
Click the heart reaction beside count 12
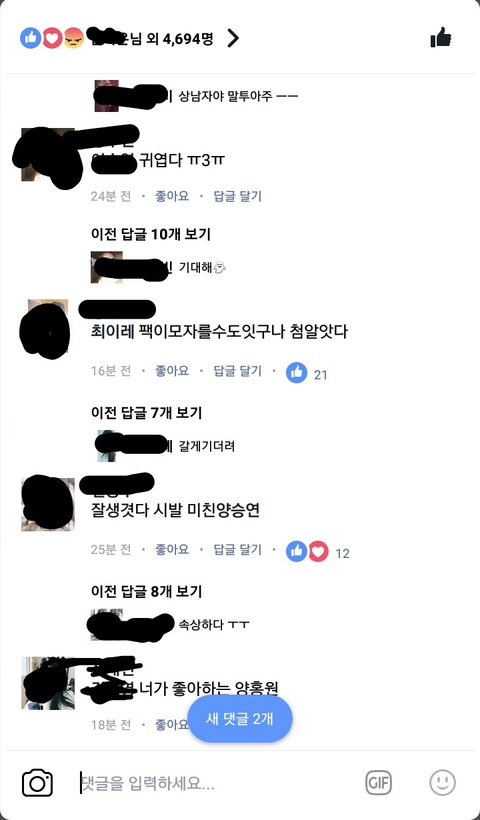click(318, 551)
